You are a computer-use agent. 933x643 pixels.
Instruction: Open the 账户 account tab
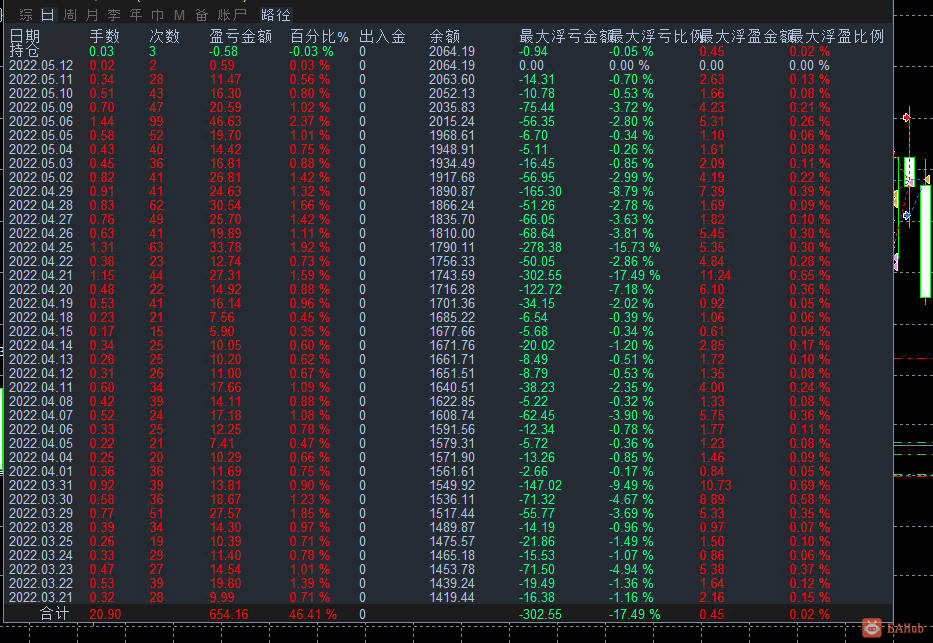(232, 15)
